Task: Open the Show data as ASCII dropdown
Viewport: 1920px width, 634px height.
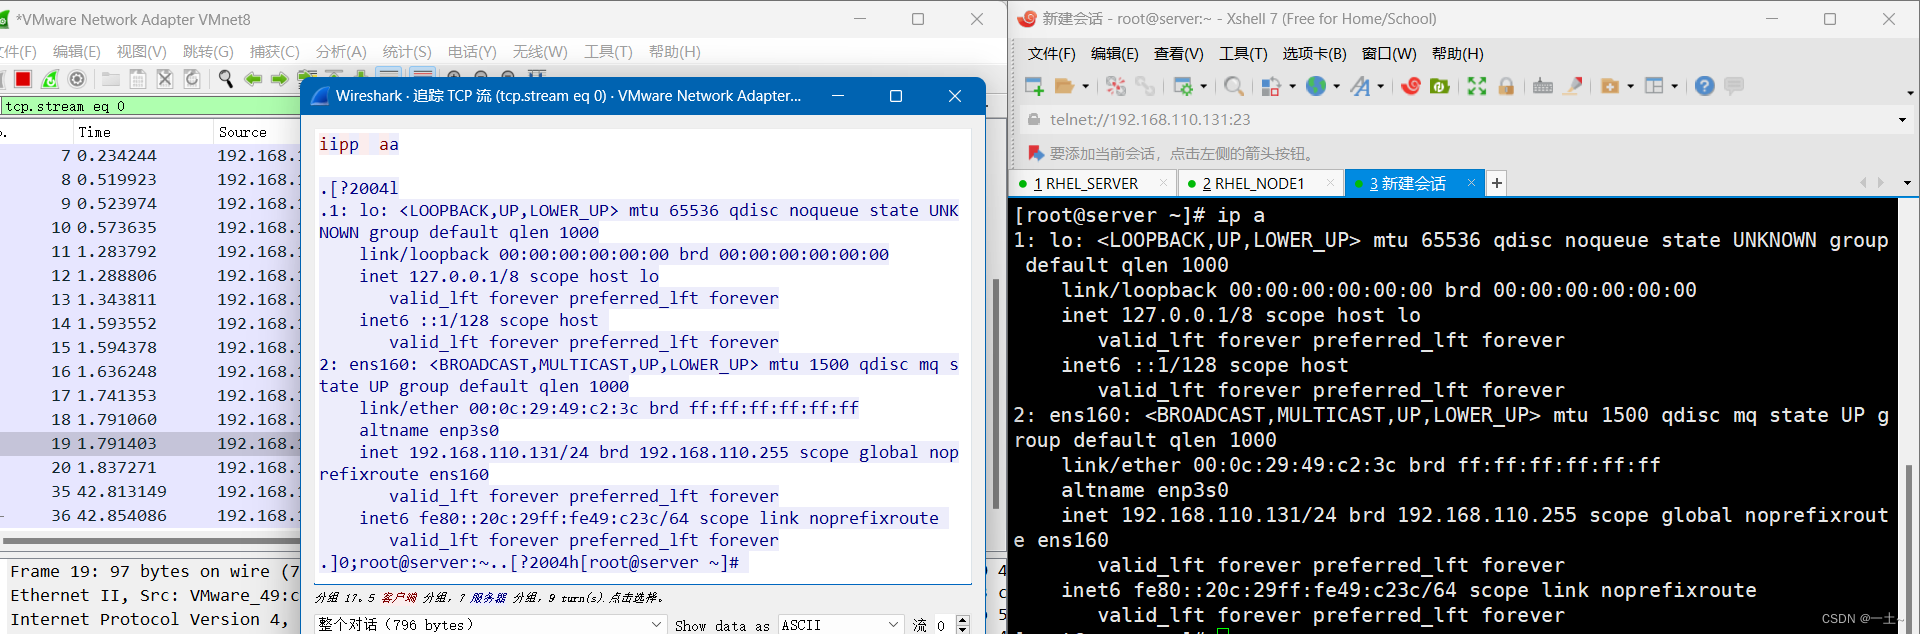Action: click(x=893, y=625)
